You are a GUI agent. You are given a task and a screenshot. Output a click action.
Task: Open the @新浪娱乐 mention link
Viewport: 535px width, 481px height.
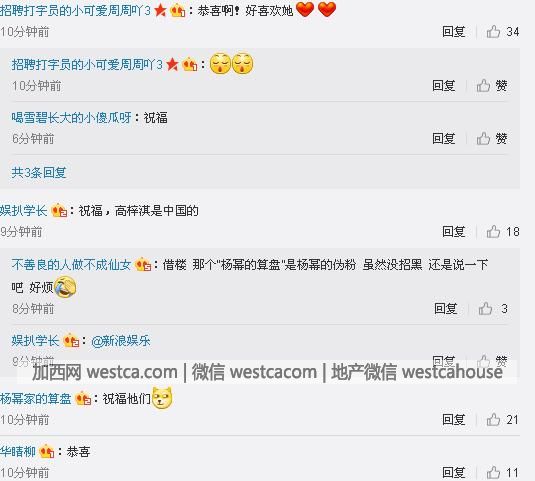coord(121,341)
